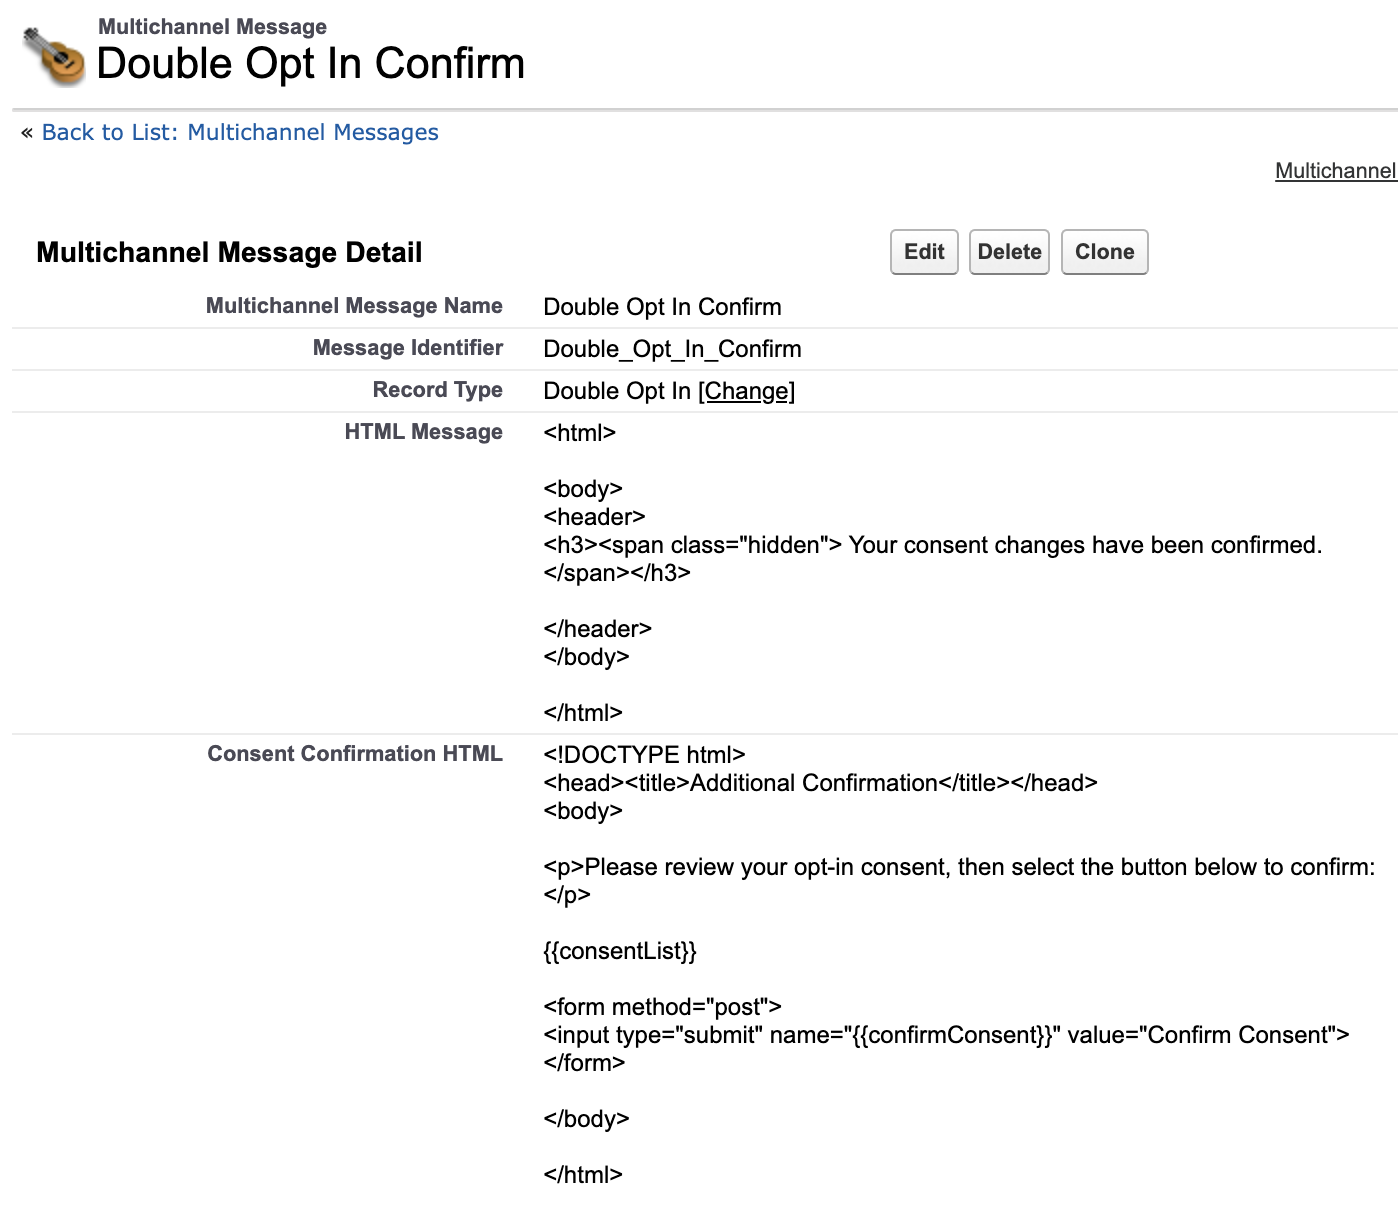The height and width of the screenshot is (1212, 1398).
Task: Delete this multichannel message
Action: click(x=1009, y=252)
